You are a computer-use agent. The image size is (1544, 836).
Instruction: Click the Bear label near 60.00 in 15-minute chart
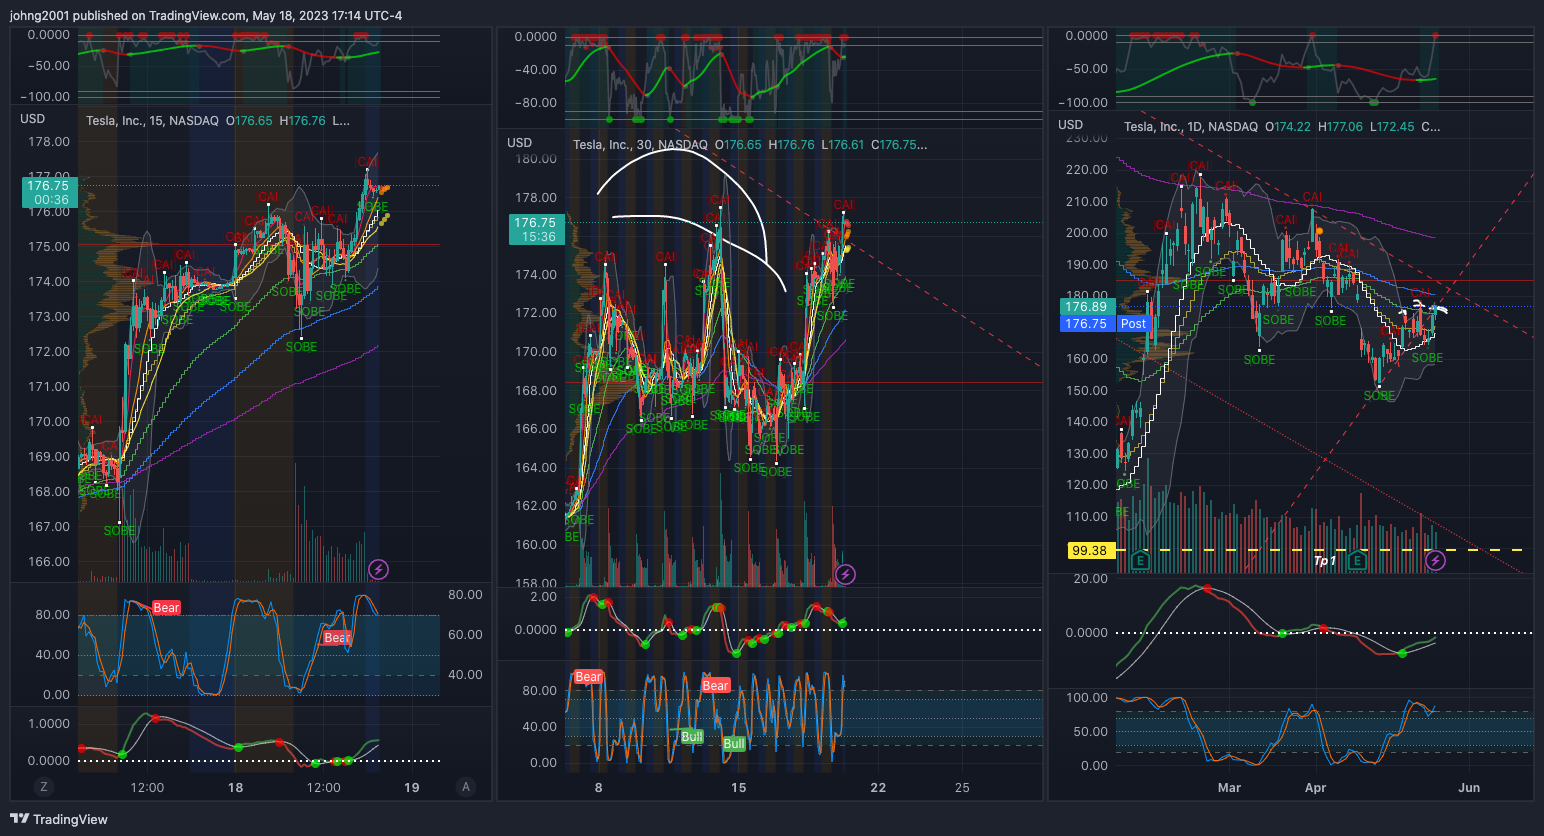tap(337, 638)
